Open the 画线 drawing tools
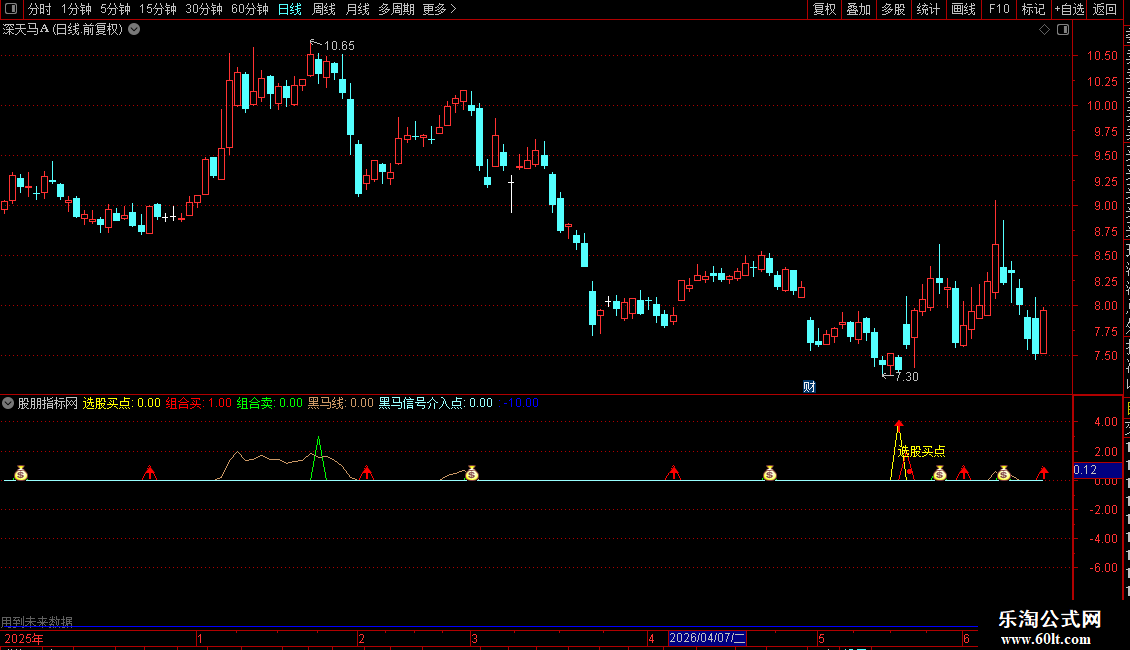The image size is (1130, 650). [x=964, y=9]
